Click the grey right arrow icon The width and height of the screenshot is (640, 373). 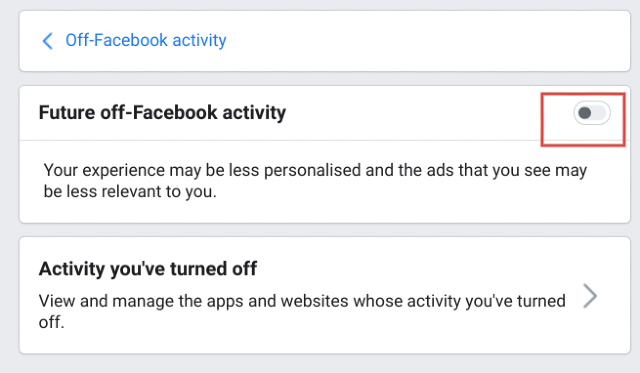590,296
